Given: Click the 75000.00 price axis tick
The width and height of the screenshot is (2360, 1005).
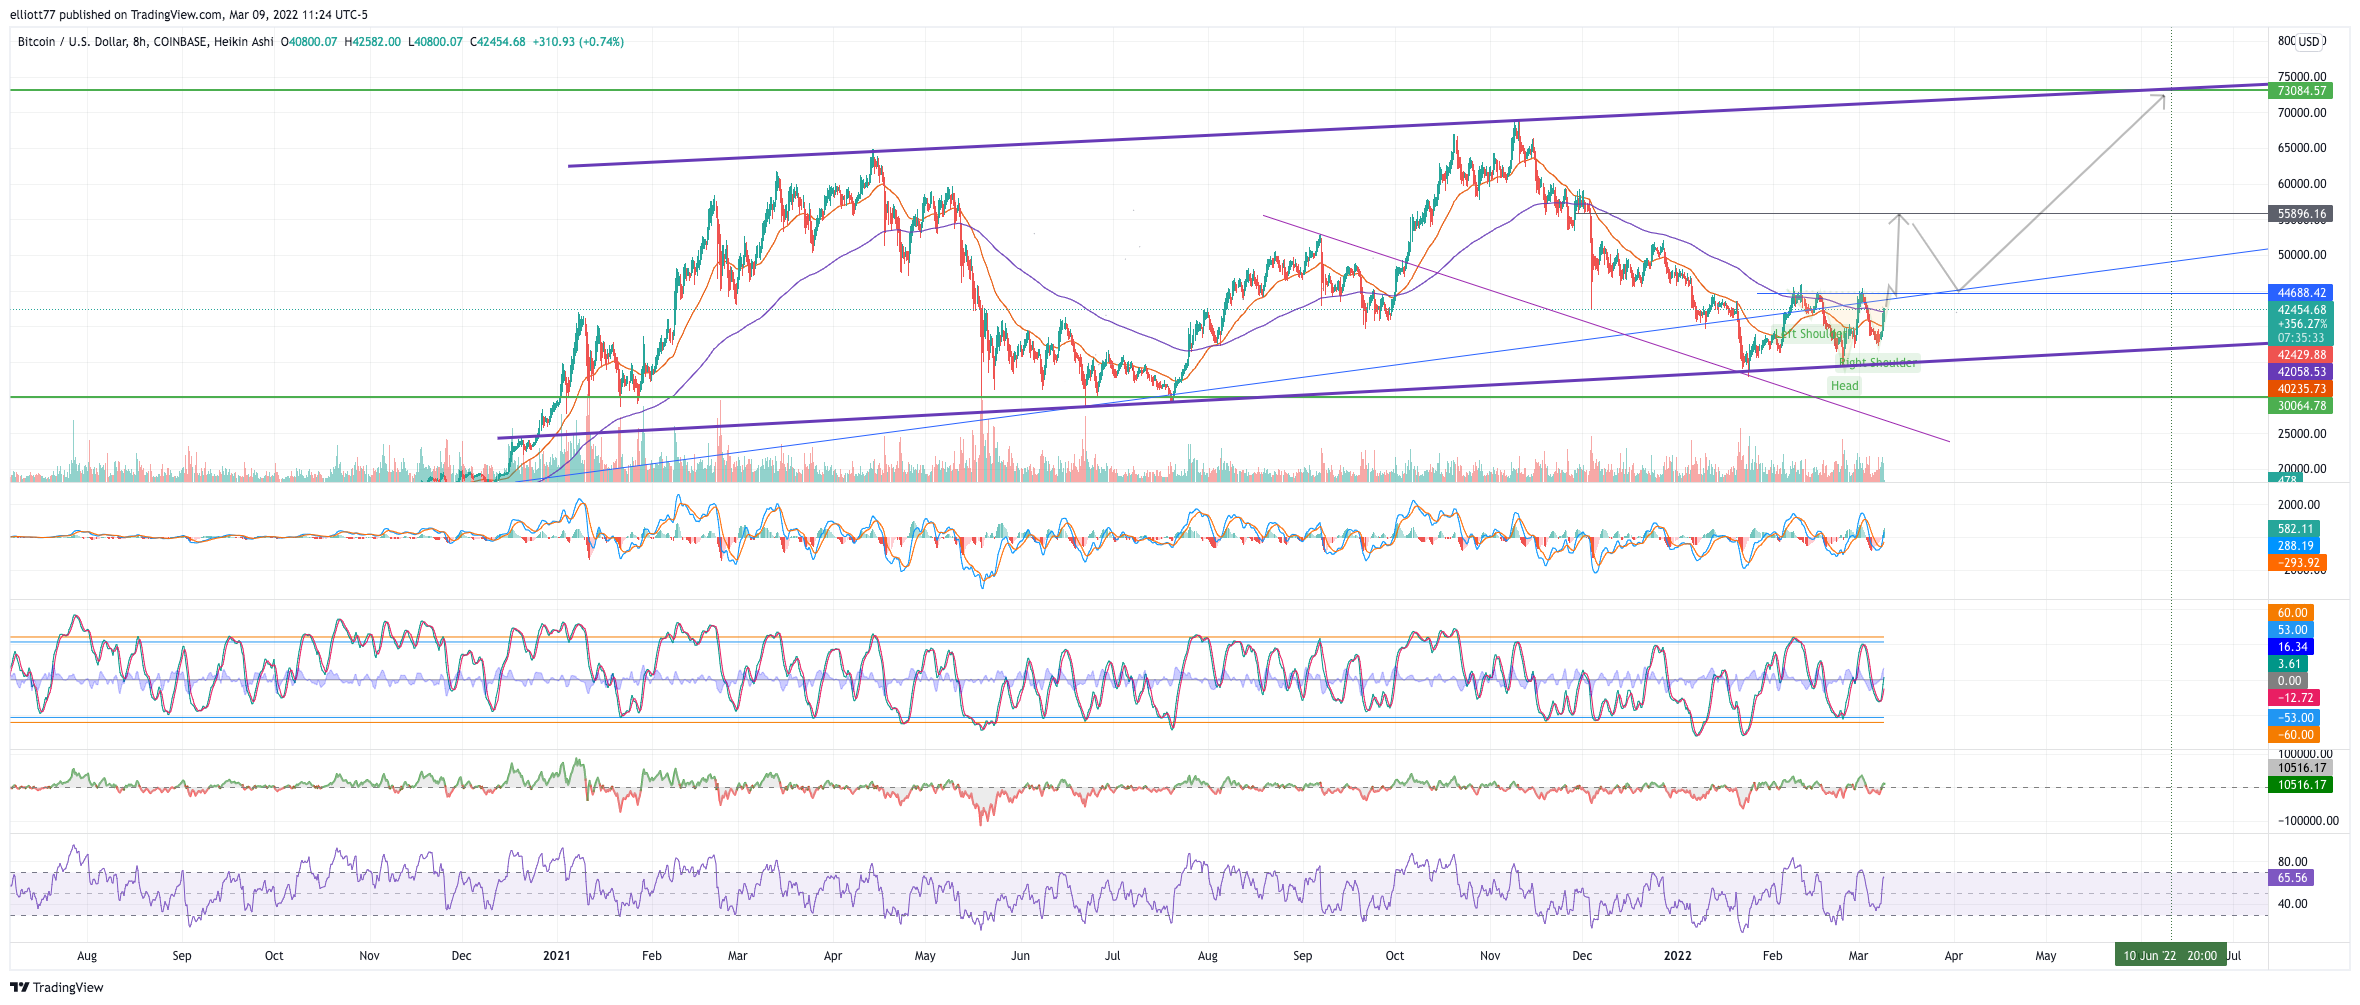Looking at the screenshot, I should [2302, 77].
